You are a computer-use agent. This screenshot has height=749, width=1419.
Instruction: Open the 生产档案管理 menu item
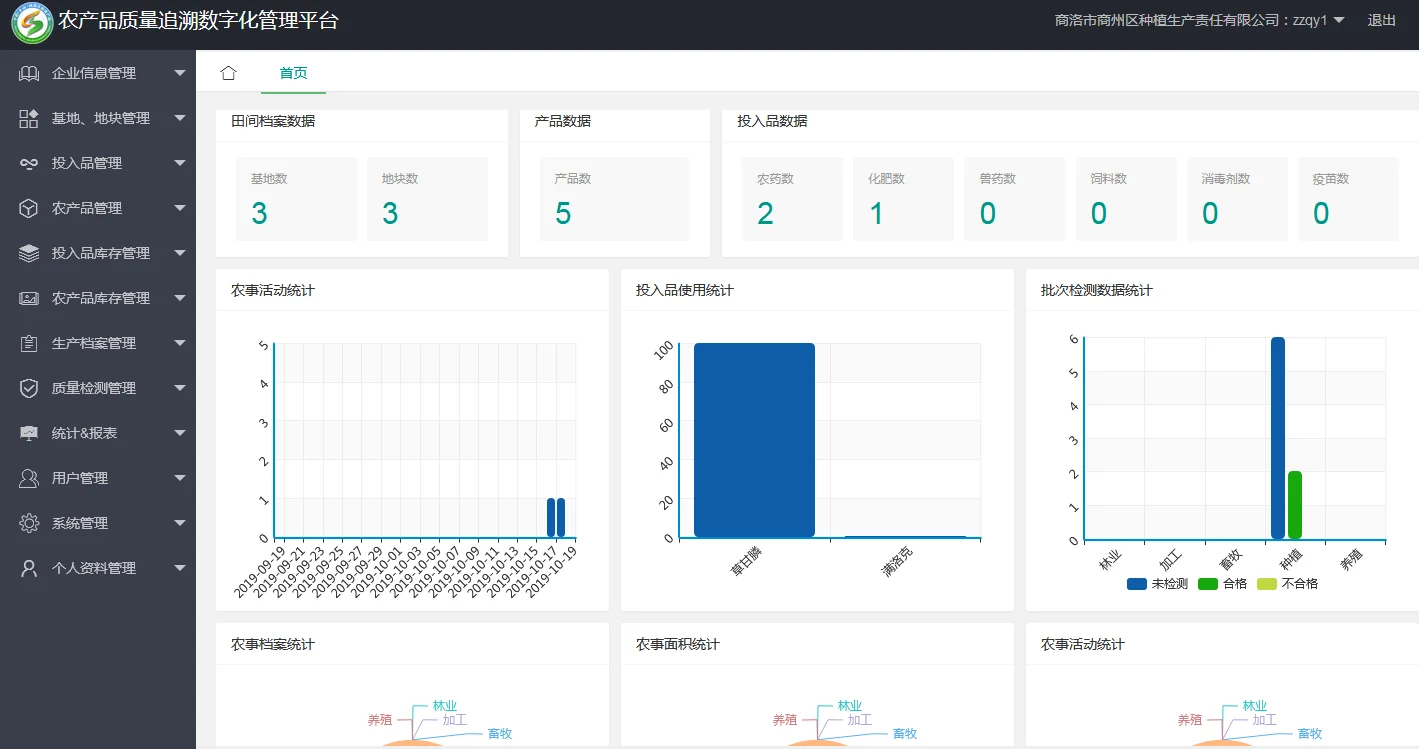coord(98,343)
